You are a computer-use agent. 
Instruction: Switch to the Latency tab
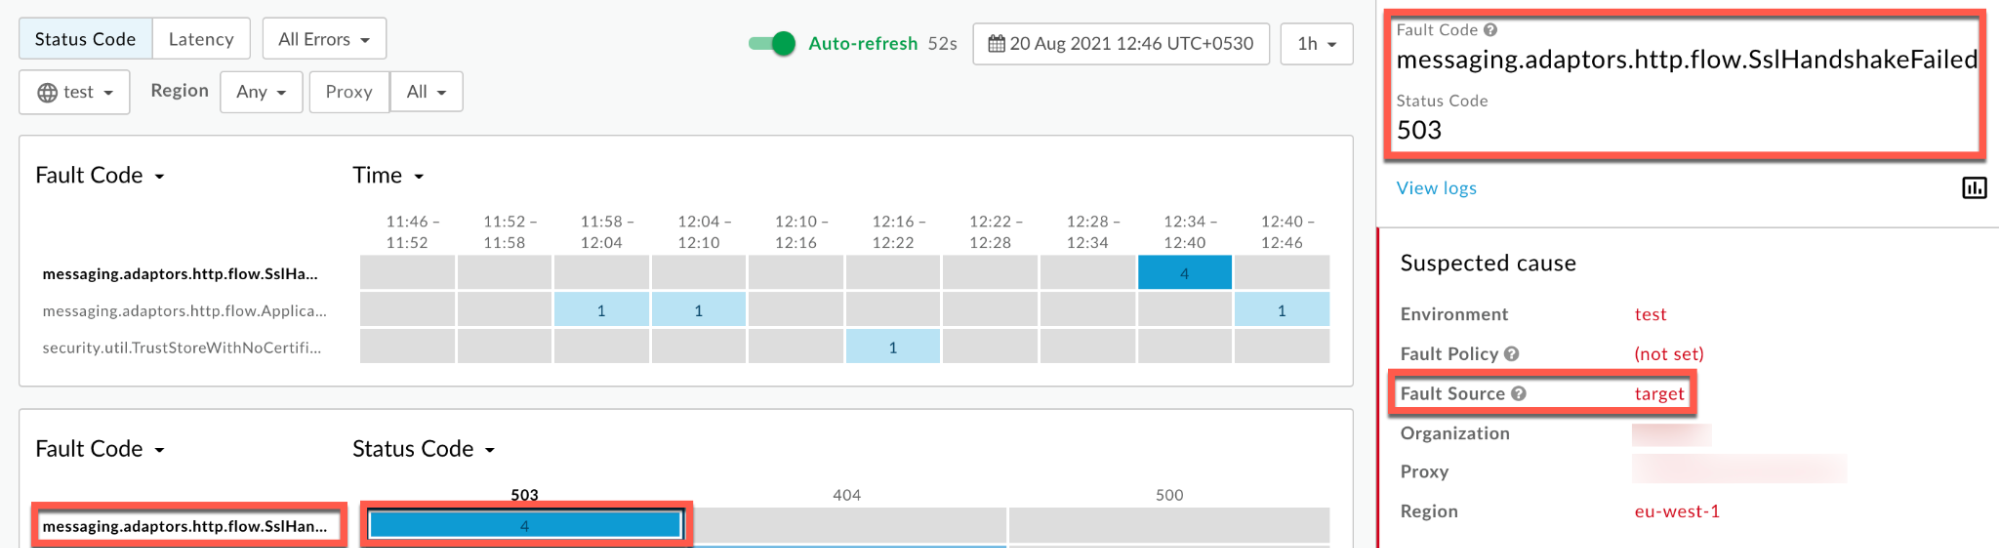pos(201,39)
